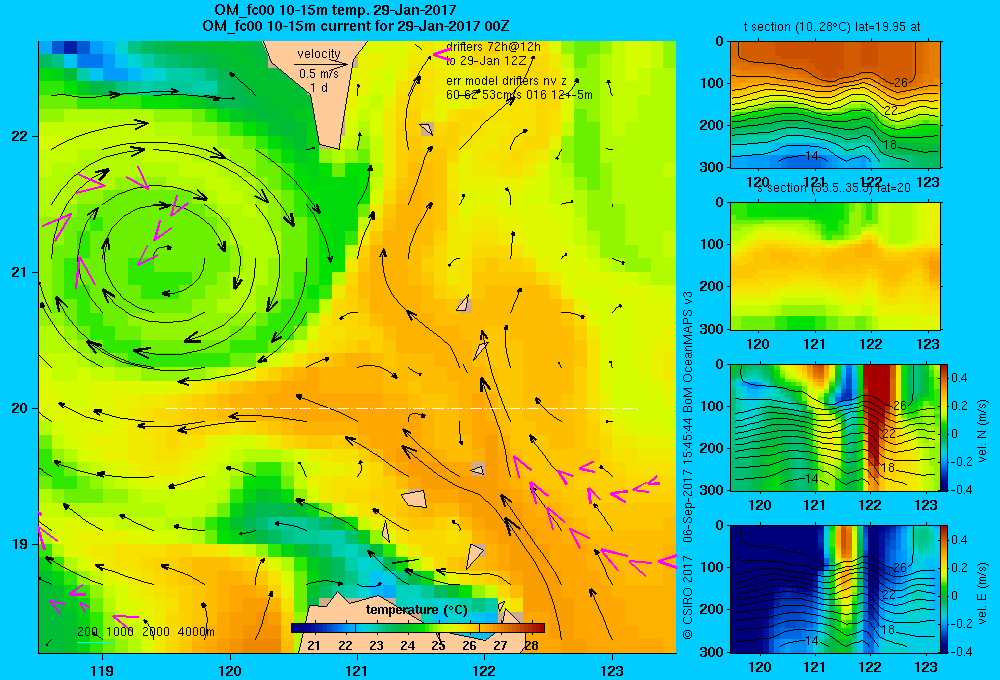
Task: Click the 'temperature (°C)' colorbar label
Action: [x=416, y=610]
